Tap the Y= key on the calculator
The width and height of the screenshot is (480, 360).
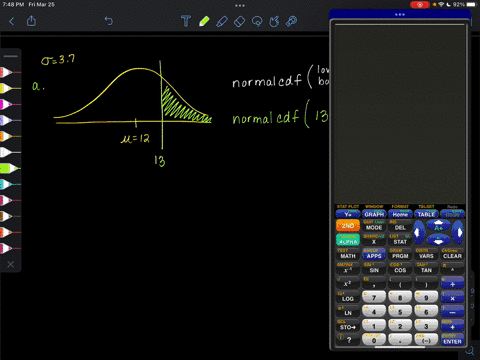click(348, 214)
